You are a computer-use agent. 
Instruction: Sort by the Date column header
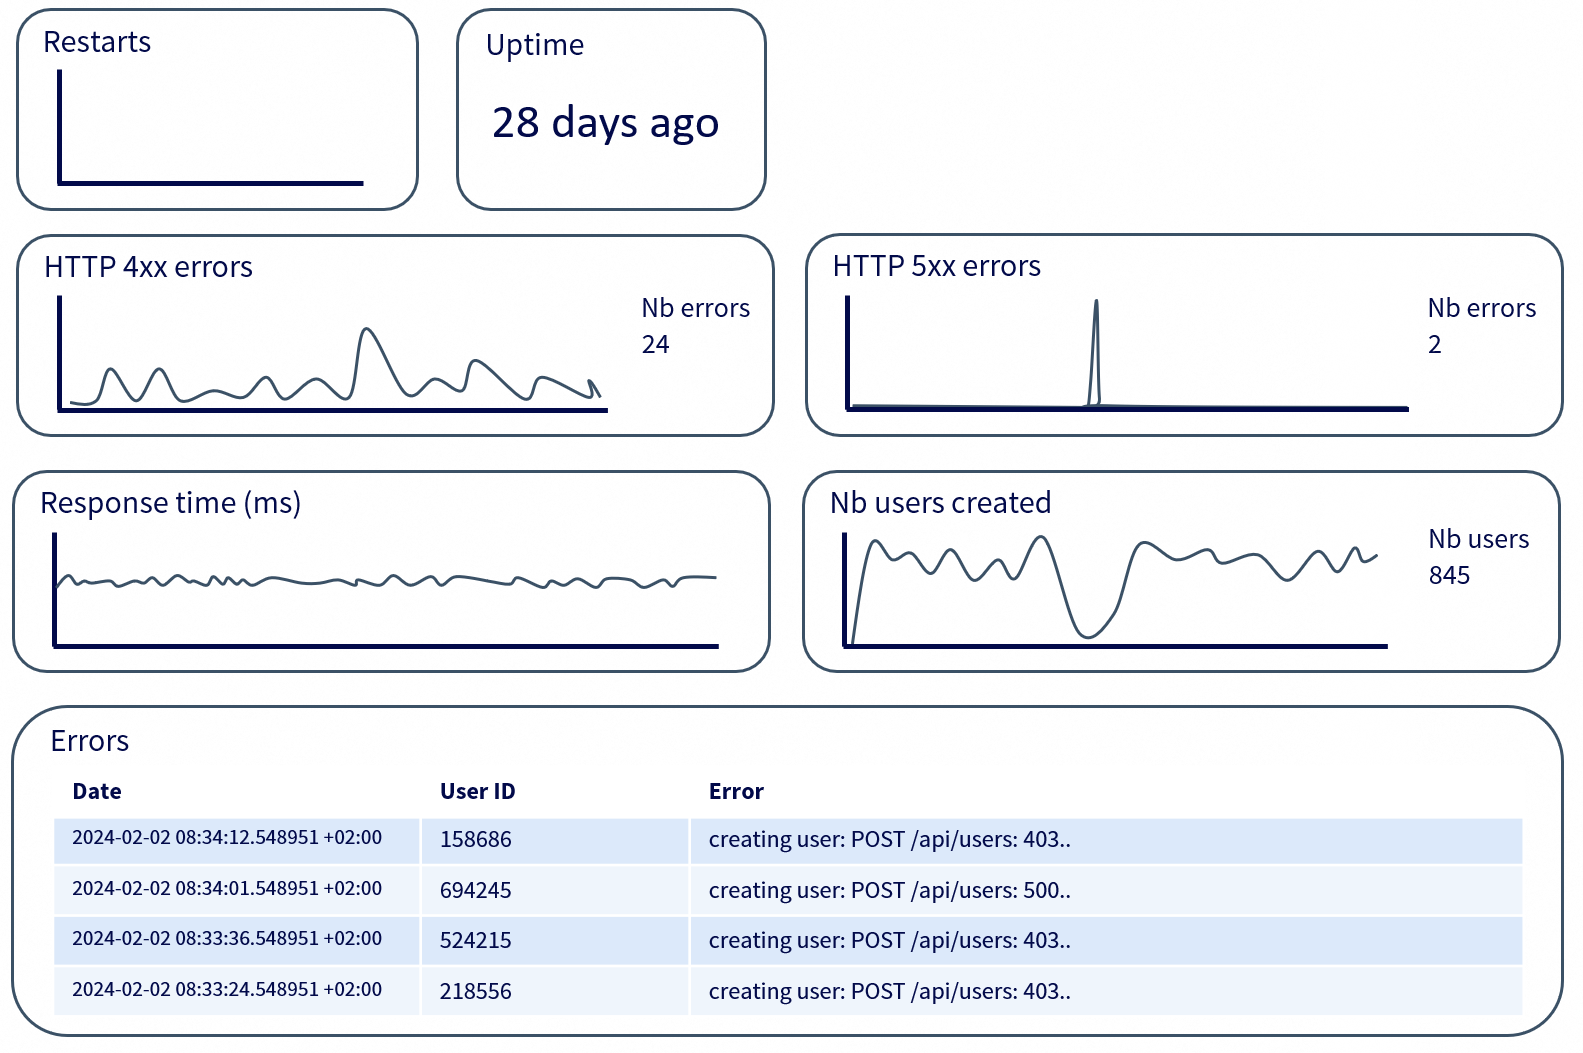tap(97, 792)
